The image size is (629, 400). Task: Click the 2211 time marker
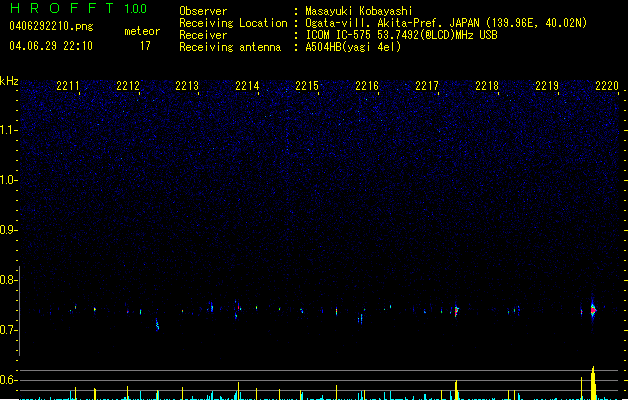68,86
